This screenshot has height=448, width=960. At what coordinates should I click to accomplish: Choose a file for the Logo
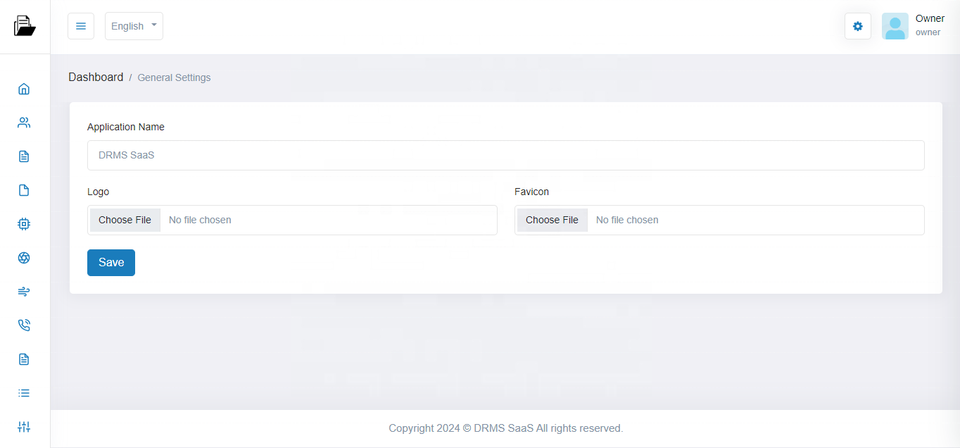click(125, 220)
